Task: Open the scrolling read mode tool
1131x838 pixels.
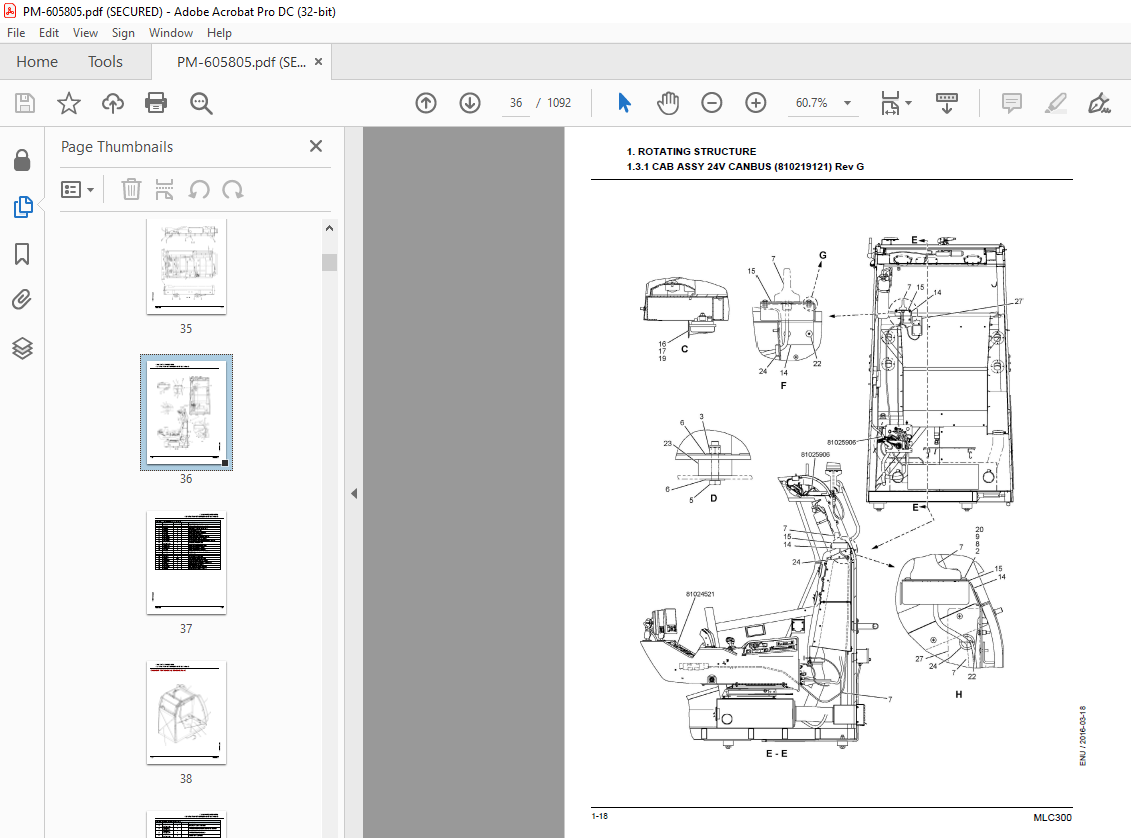Action: click(x=947, y=103)
